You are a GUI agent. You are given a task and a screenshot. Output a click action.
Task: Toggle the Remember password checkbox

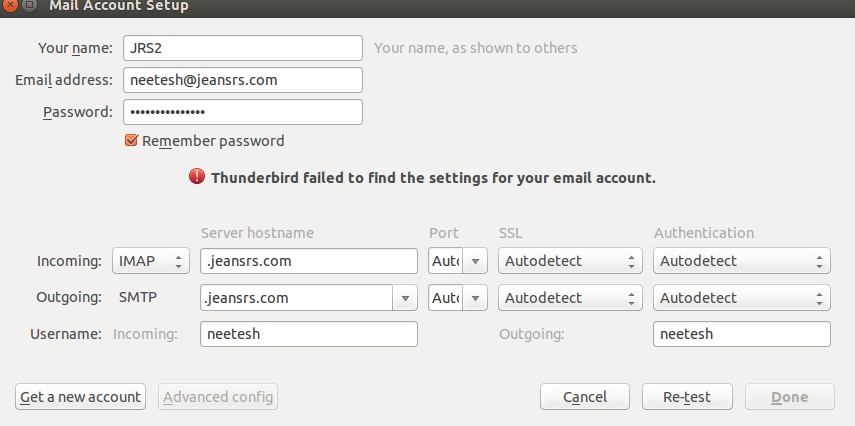click(x=131, y=141)
